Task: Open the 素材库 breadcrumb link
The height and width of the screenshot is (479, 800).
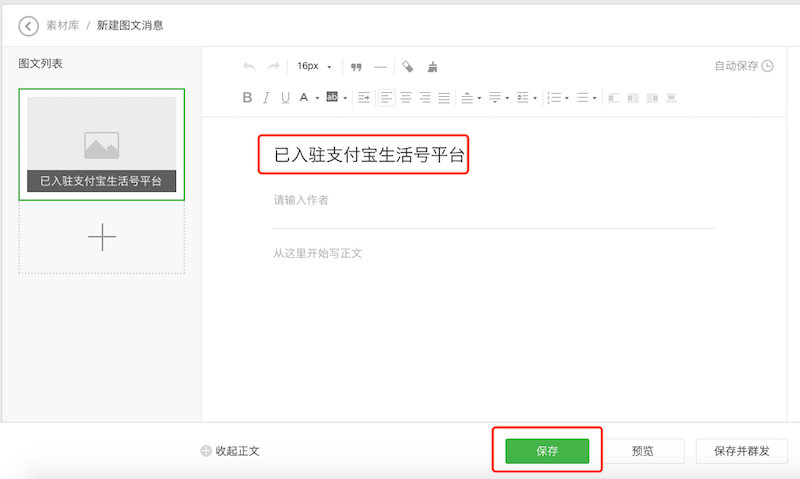Action: click(x=63, y=26)
